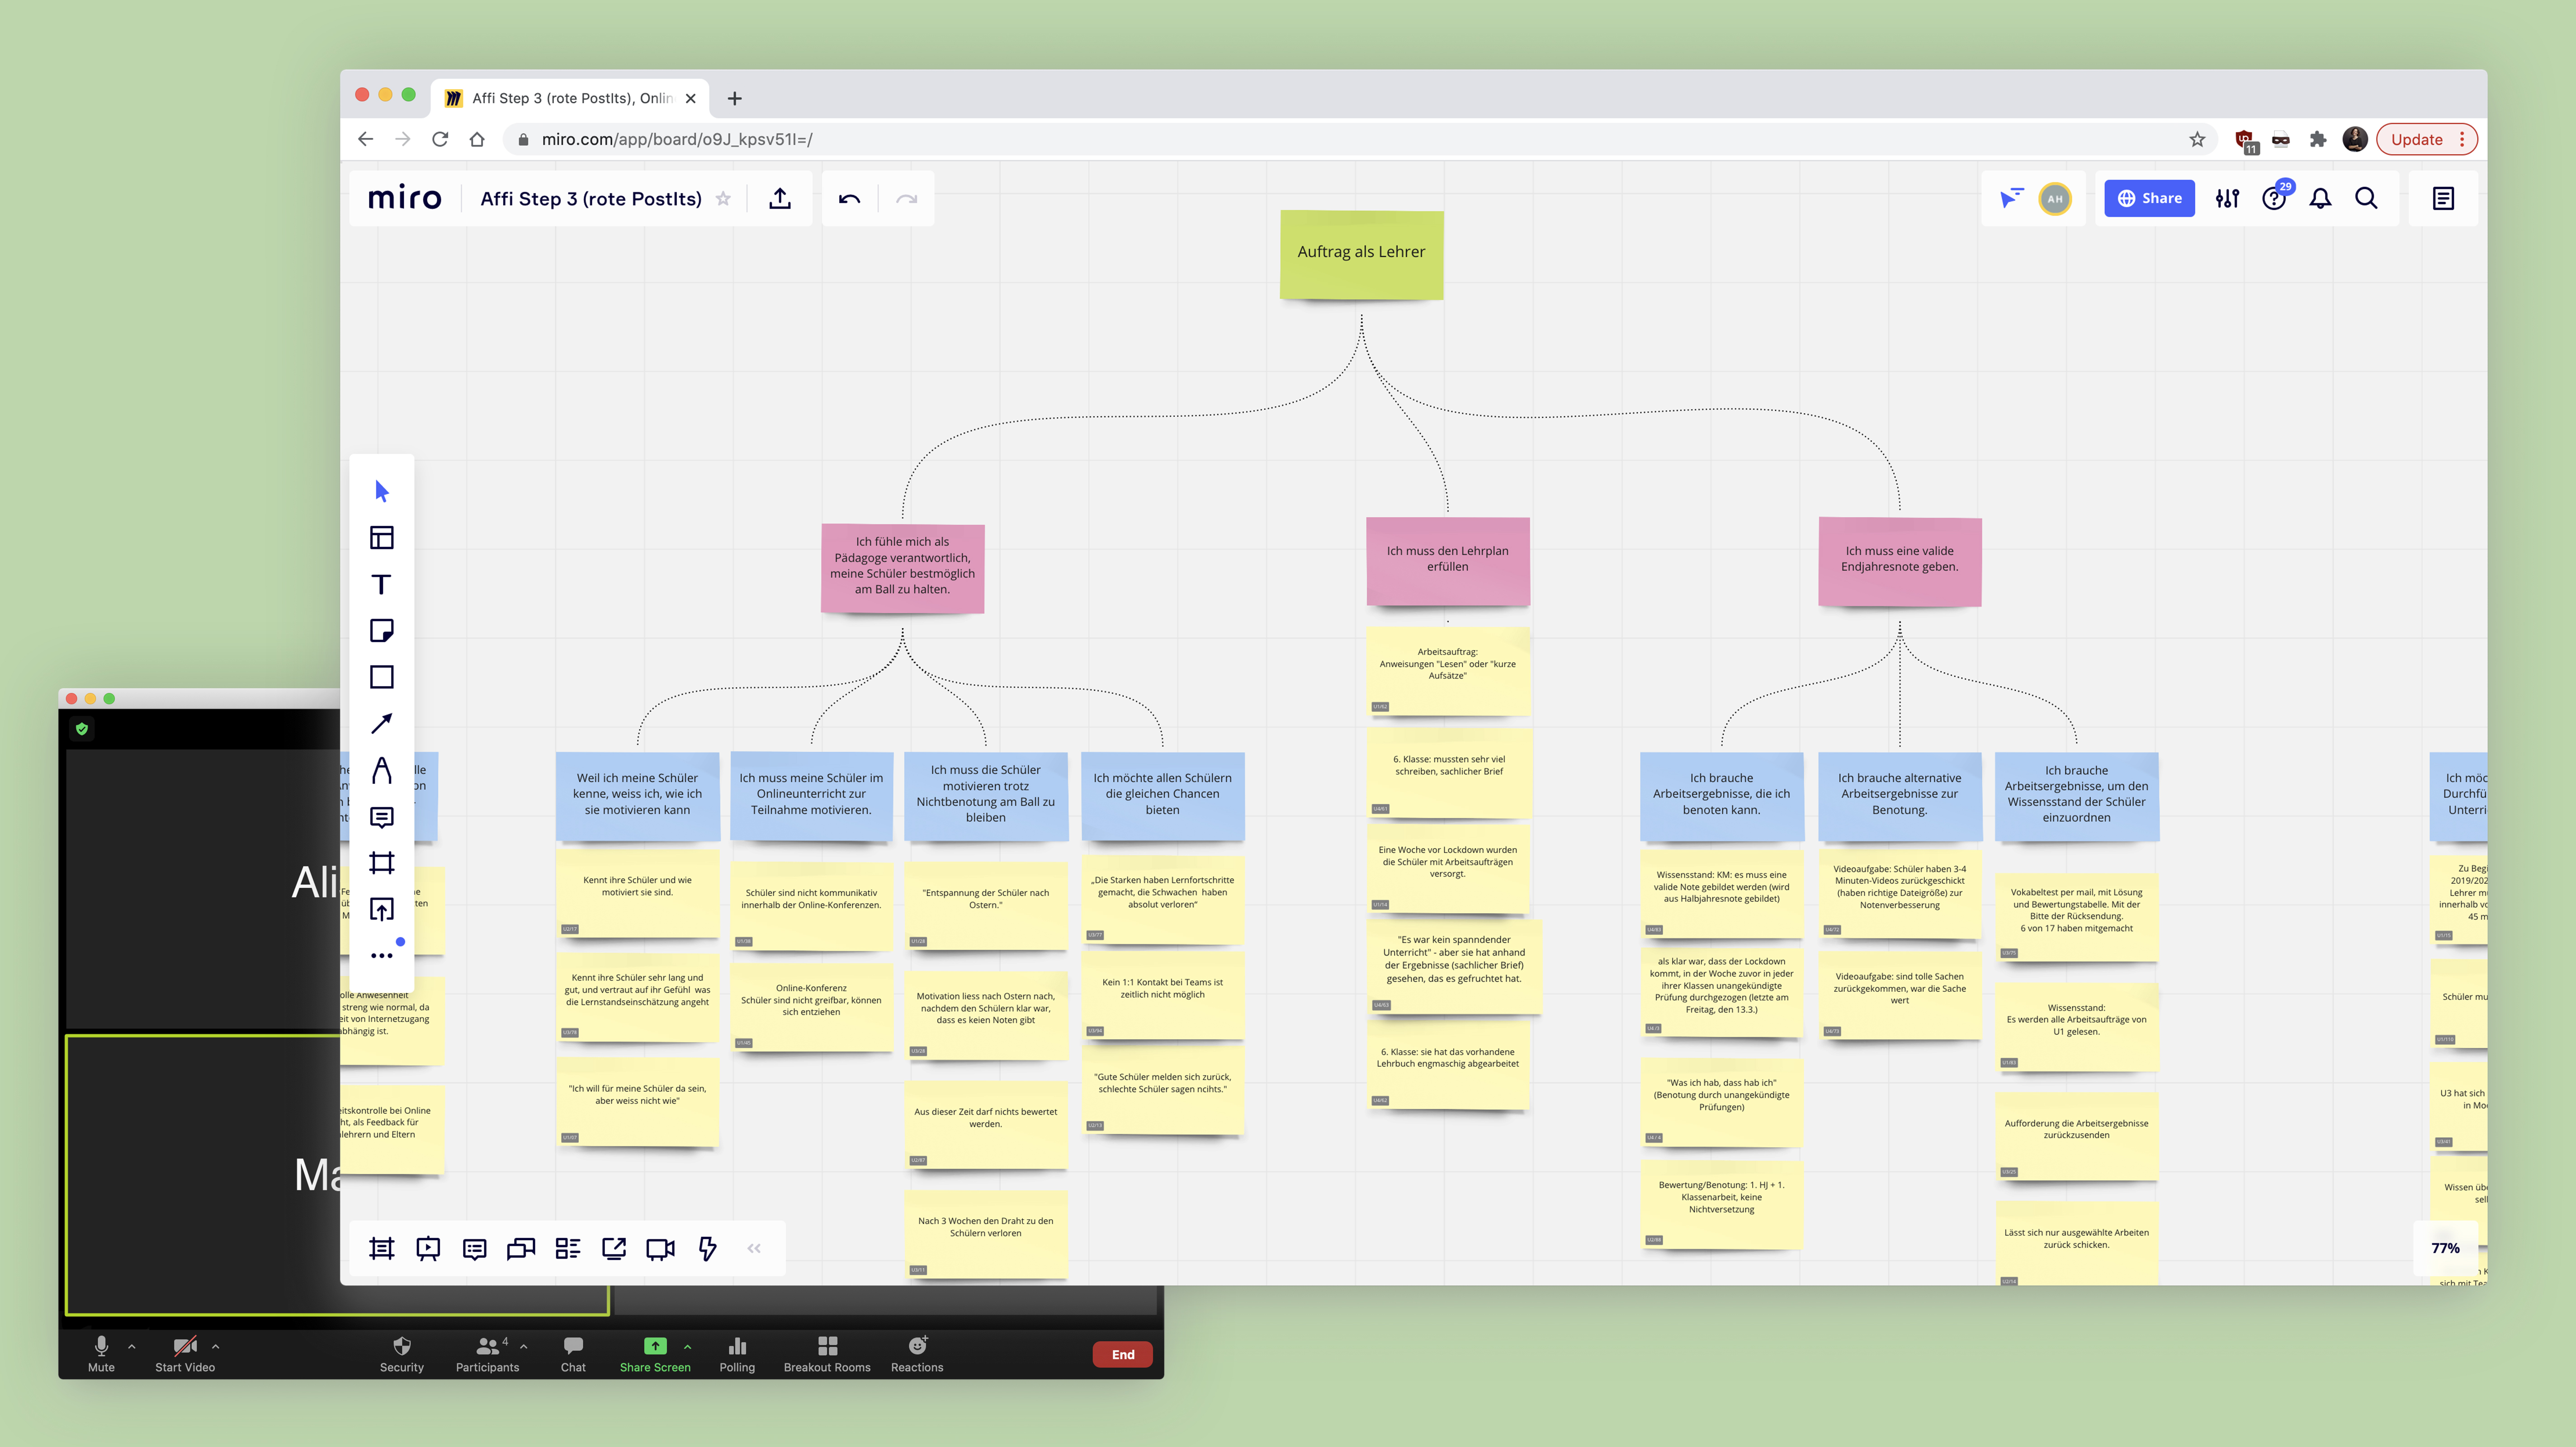Open frames panel in bottom toolbar

(381, 1248)
